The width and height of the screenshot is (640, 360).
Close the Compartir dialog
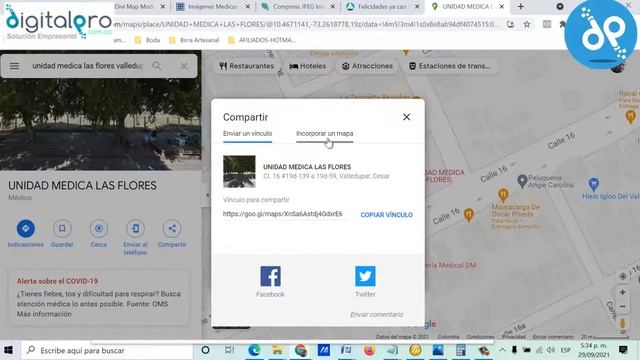pyautogui.click(x=407, y=117)
